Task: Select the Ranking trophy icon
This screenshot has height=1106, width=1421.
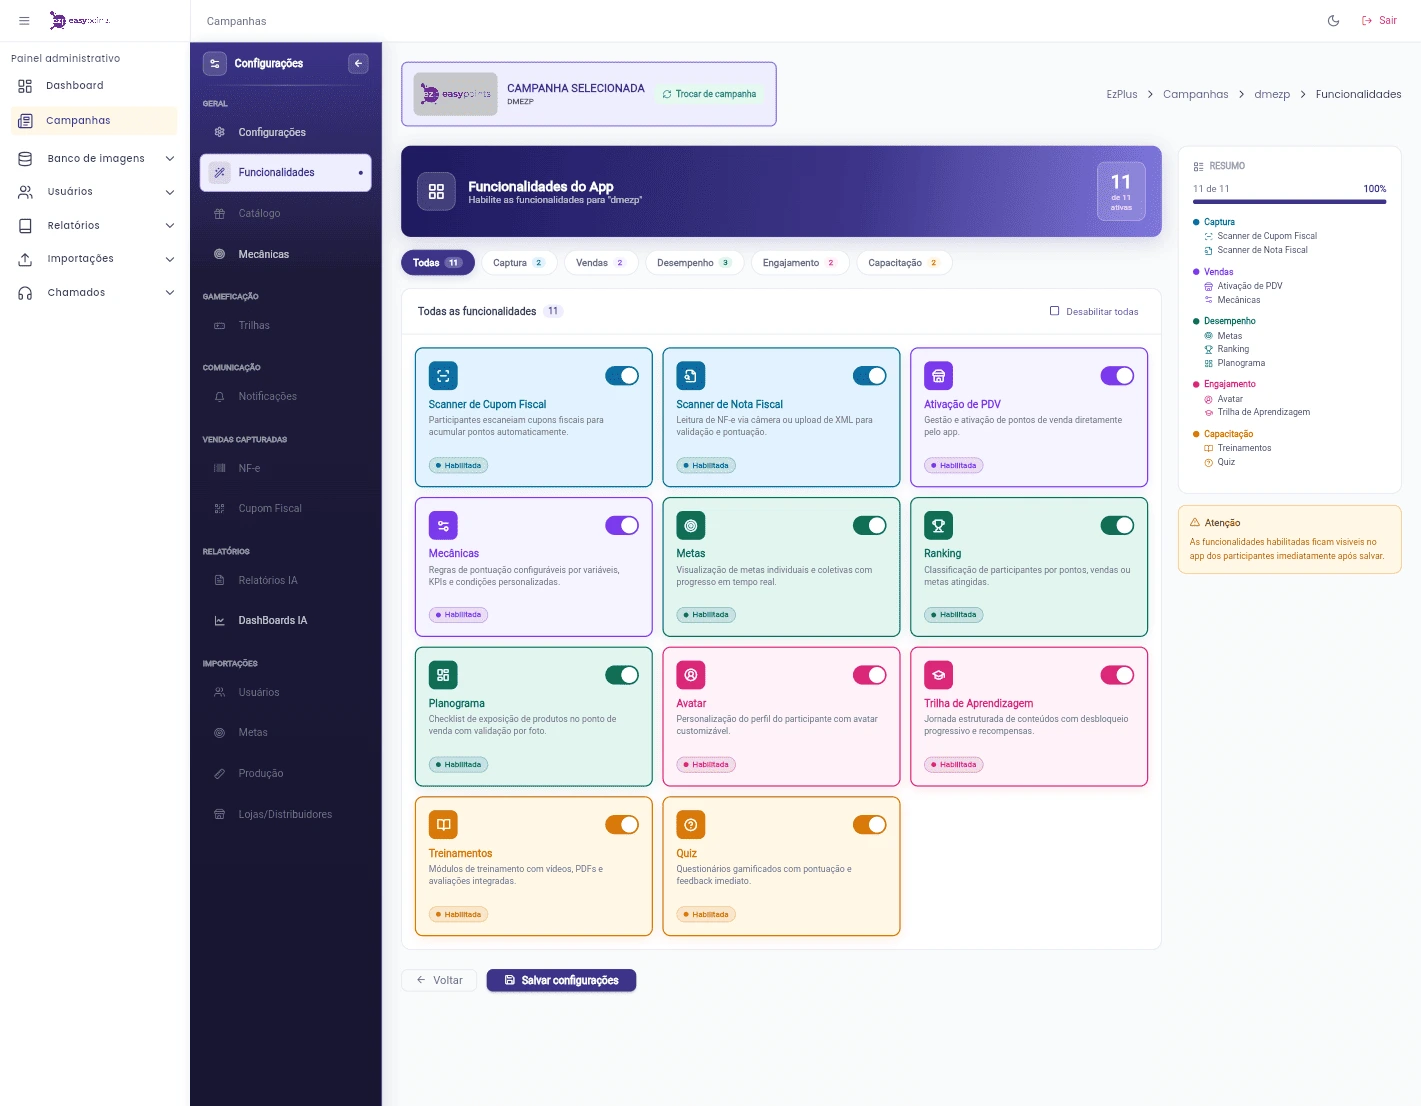Action: 938,524
